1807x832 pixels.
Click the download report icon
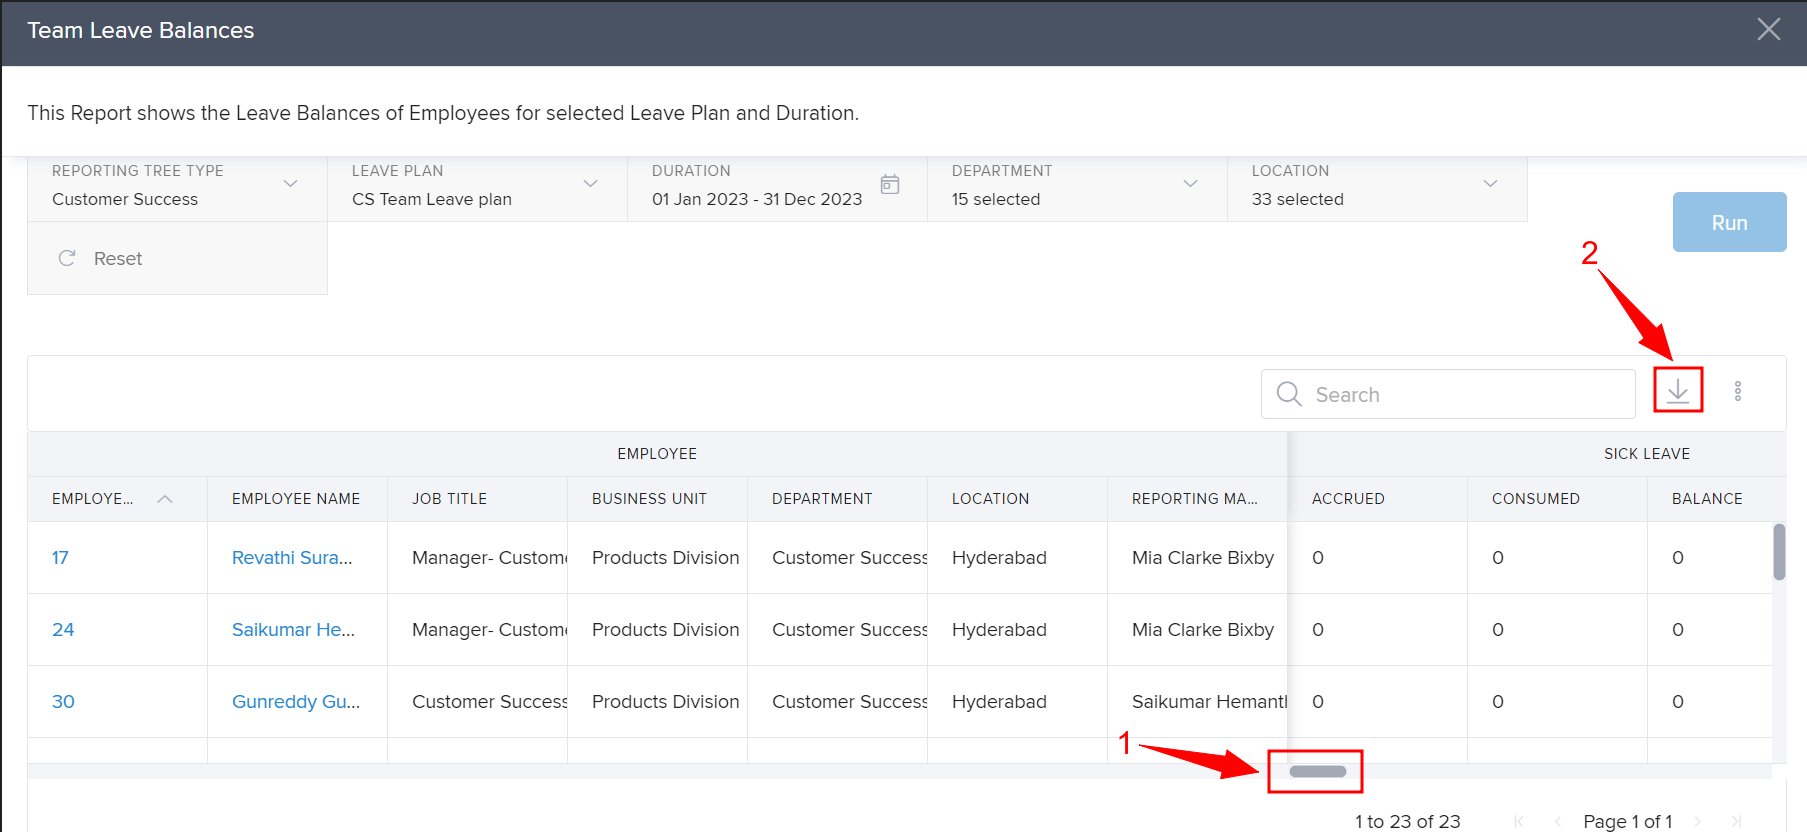tap(1678, 391)
